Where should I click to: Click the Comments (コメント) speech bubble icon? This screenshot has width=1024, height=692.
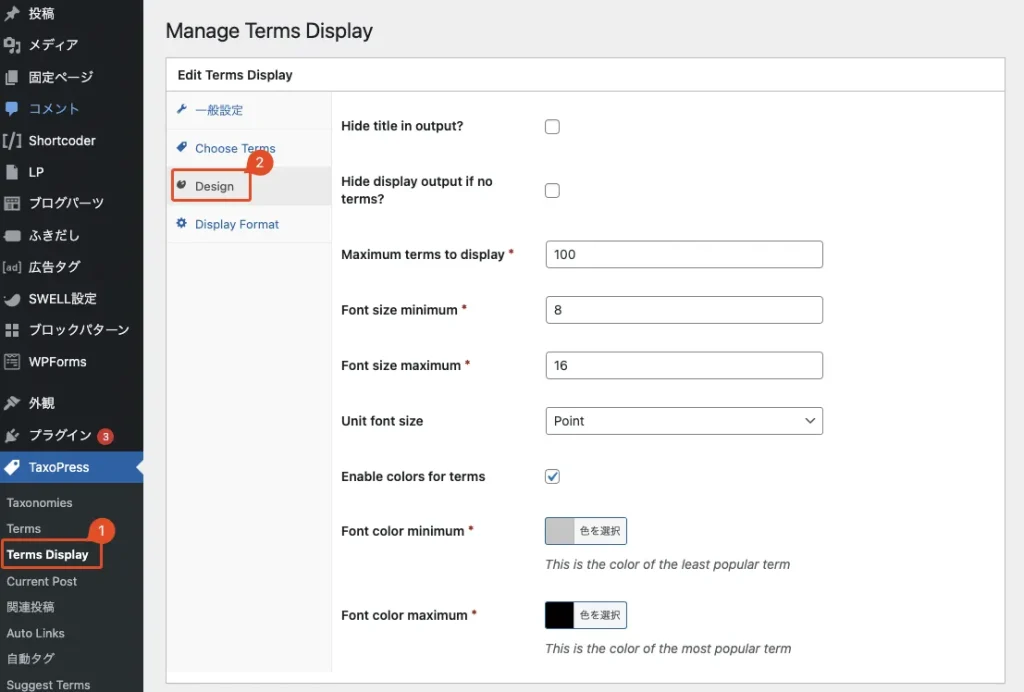tap(12, 108)
